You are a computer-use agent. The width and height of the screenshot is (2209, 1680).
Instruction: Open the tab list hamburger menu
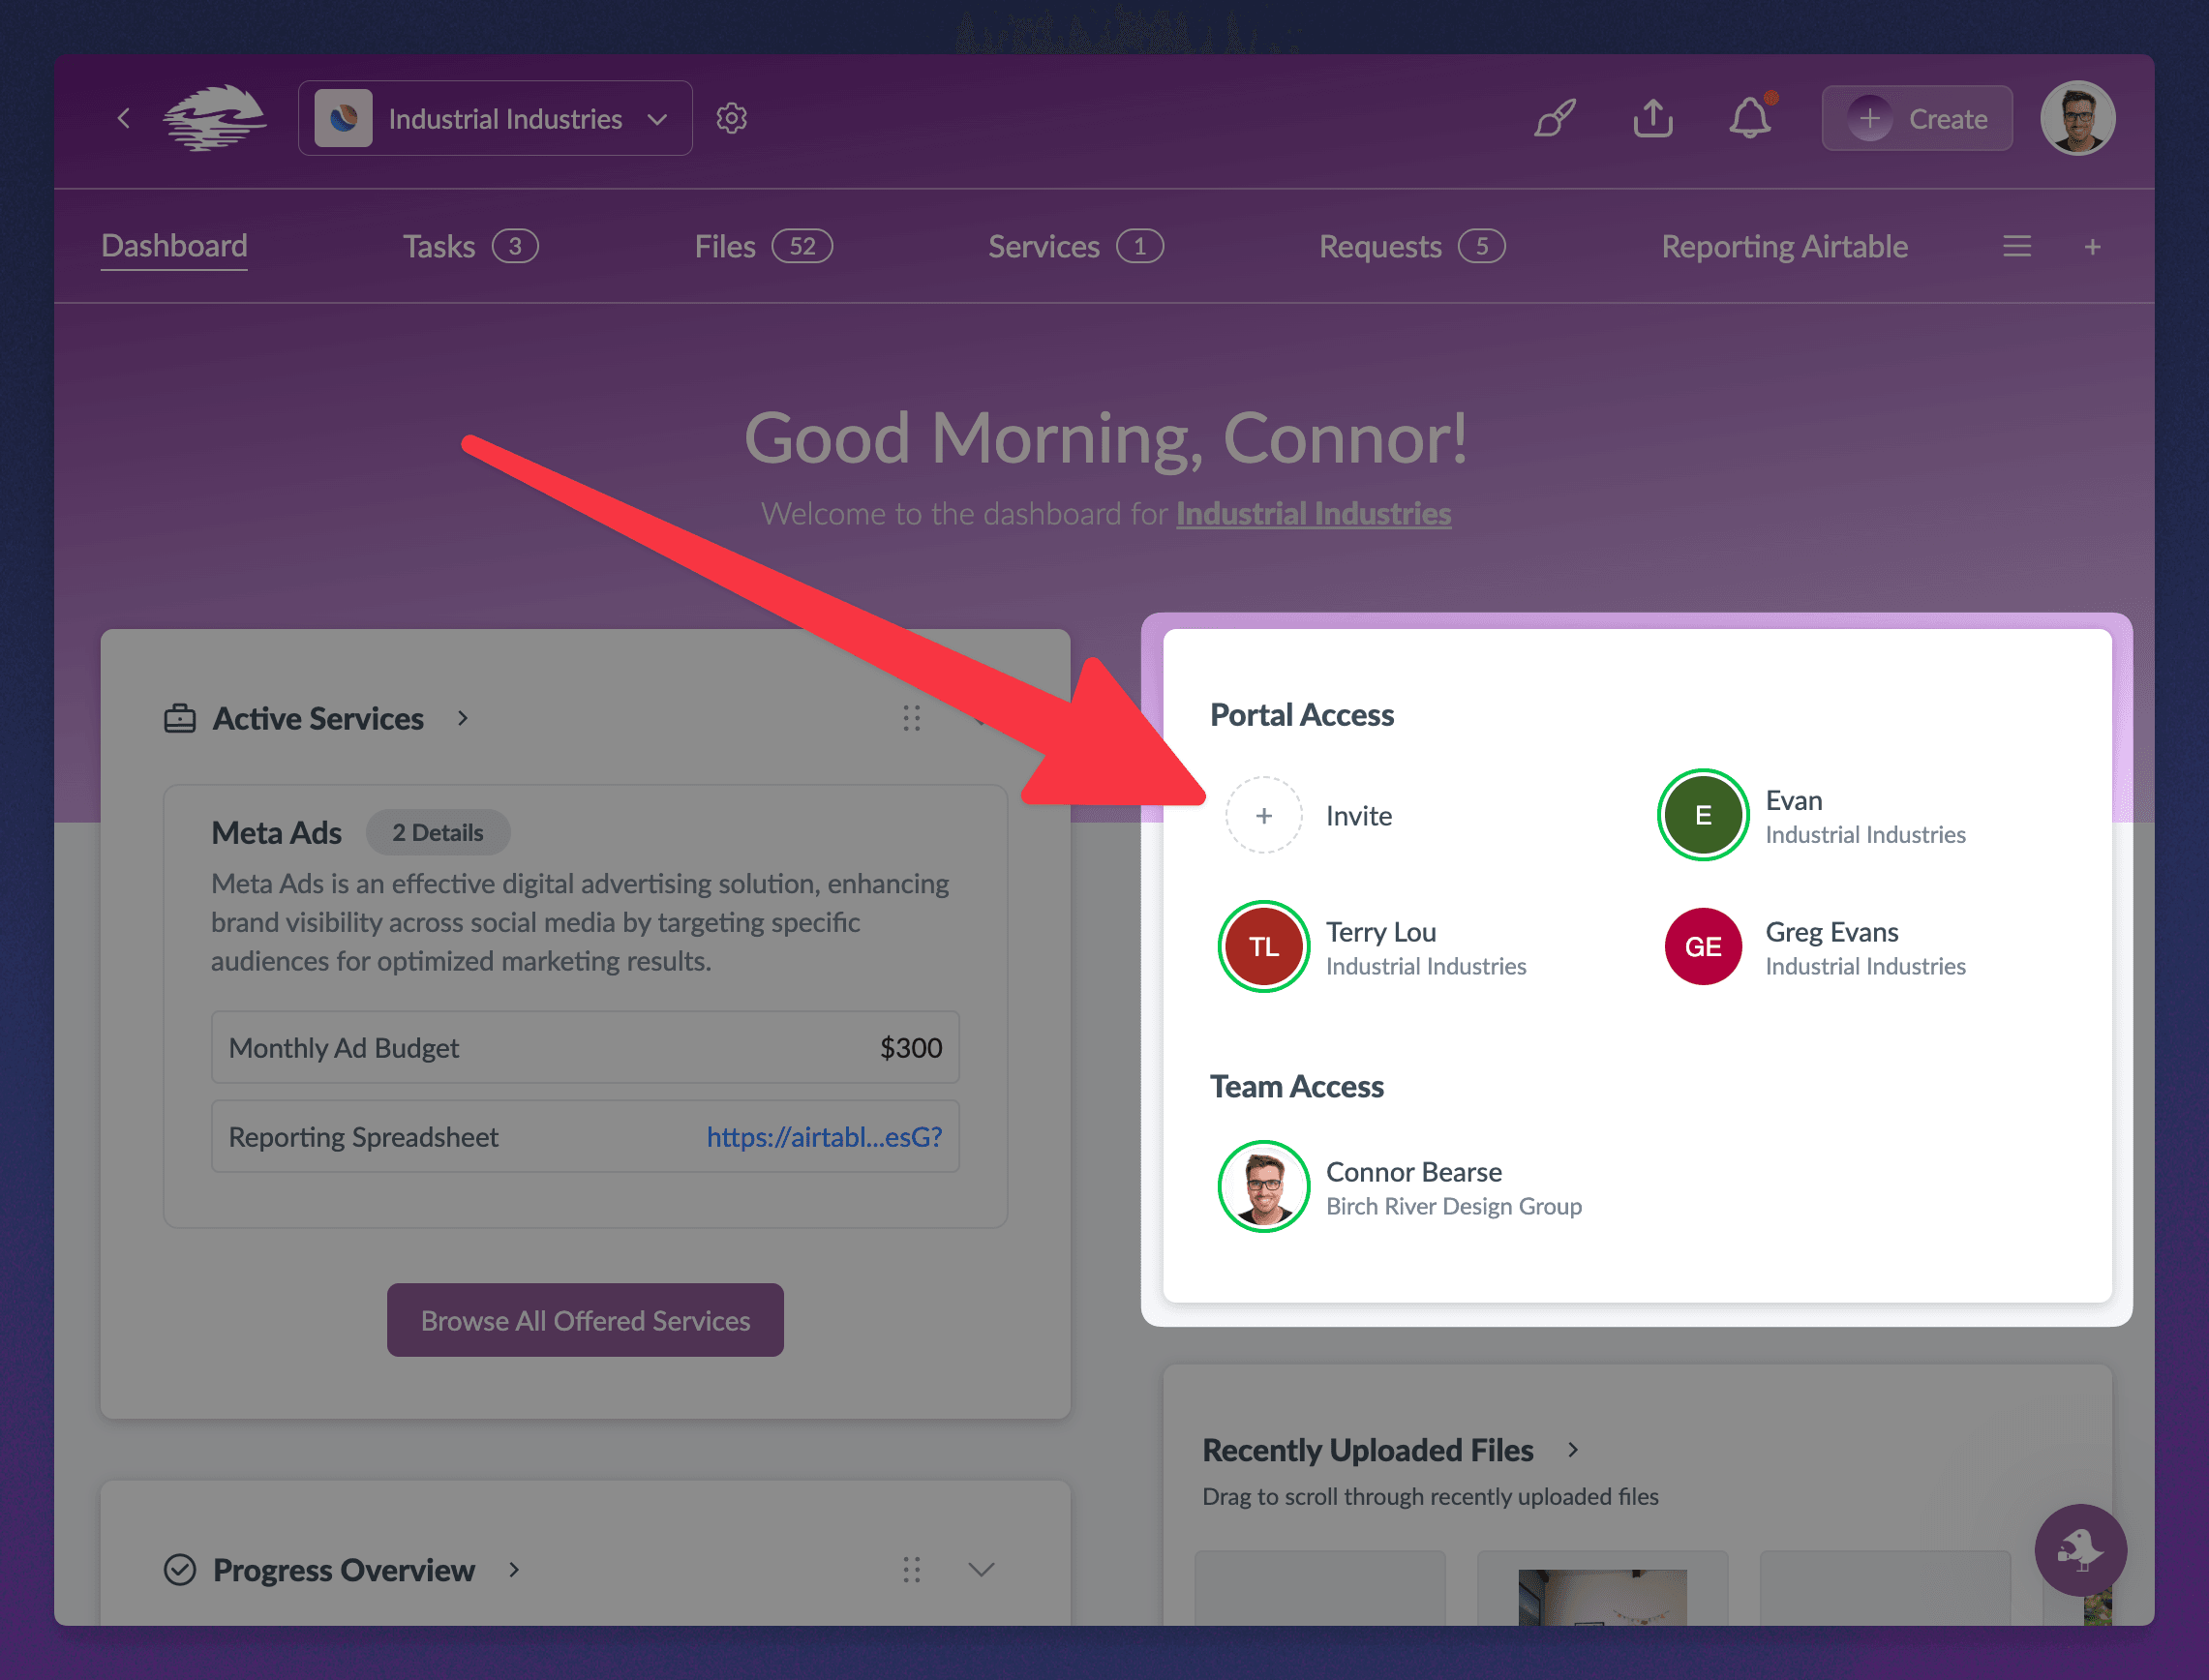click(2017, 247)
